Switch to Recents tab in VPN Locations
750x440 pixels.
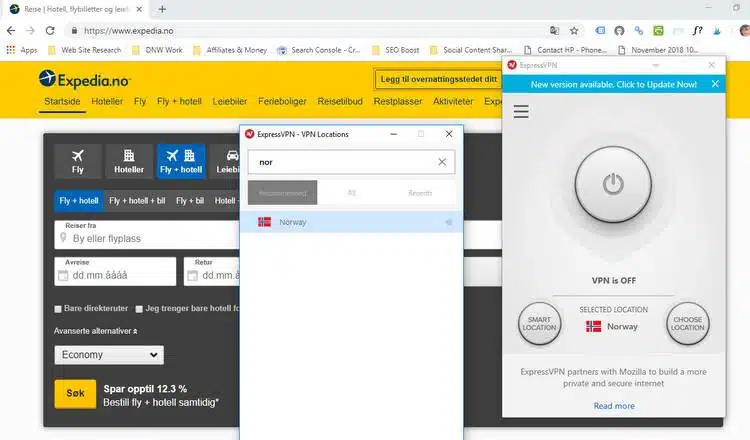[x=420, y=193]
